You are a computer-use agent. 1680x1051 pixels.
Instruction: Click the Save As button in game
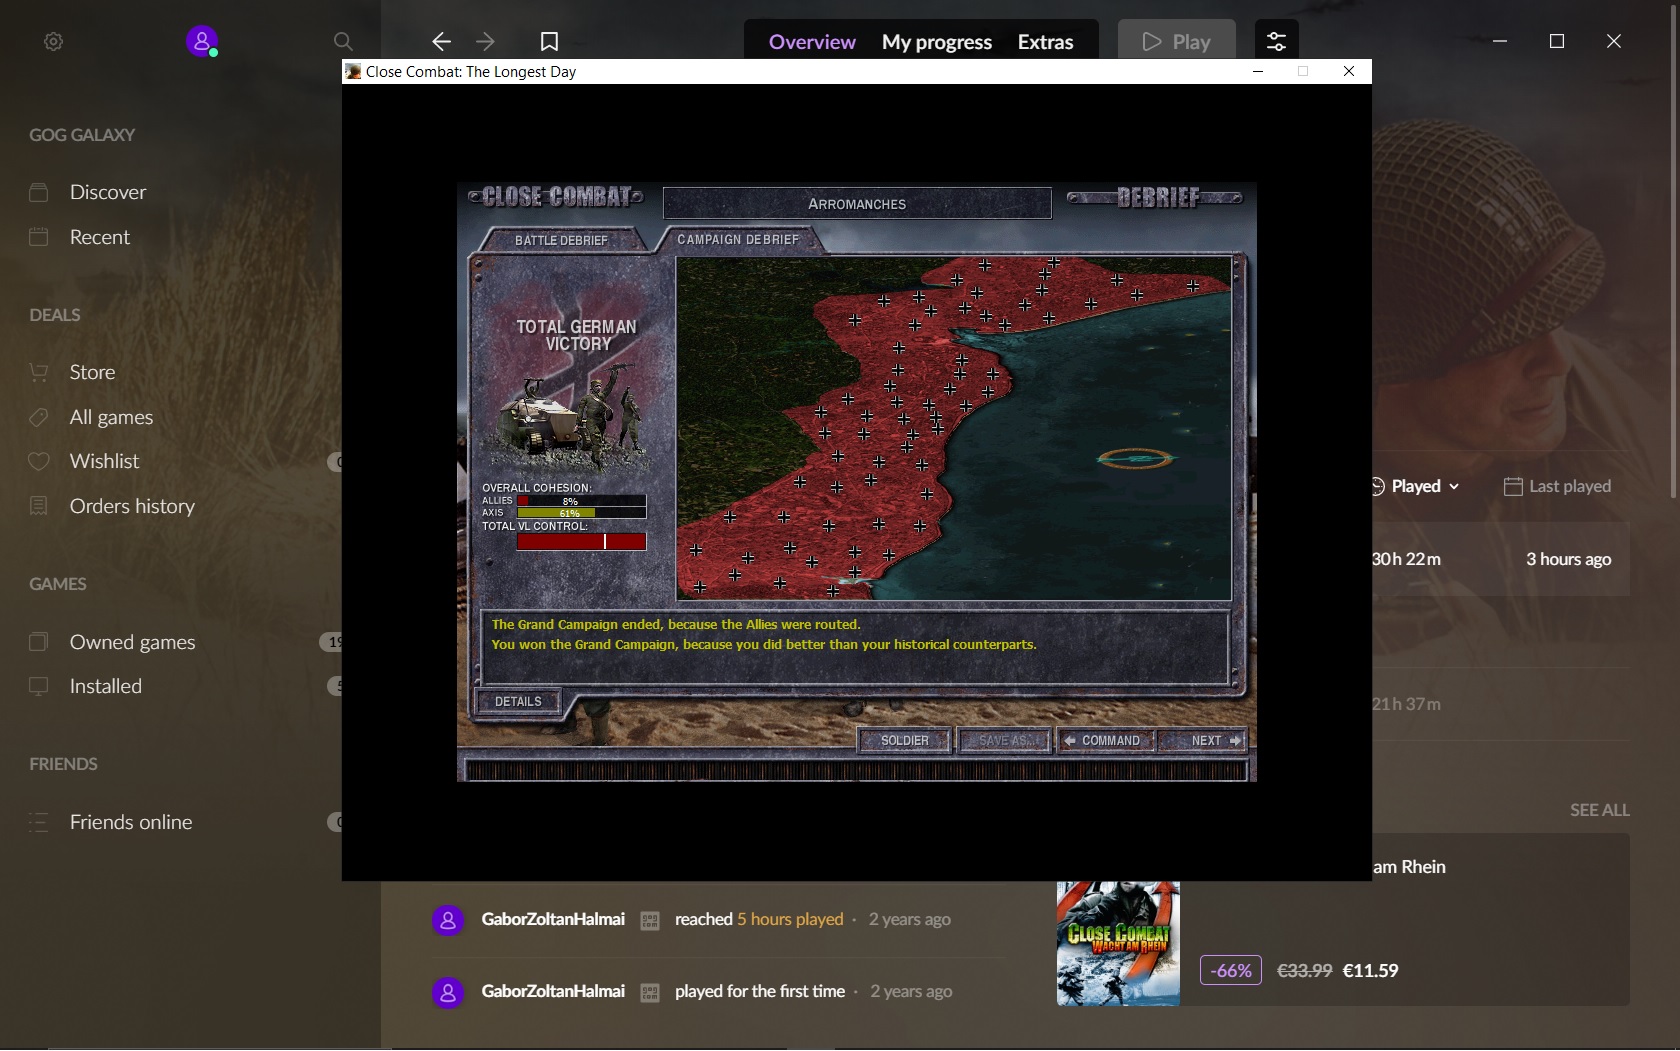(1004, 740)
